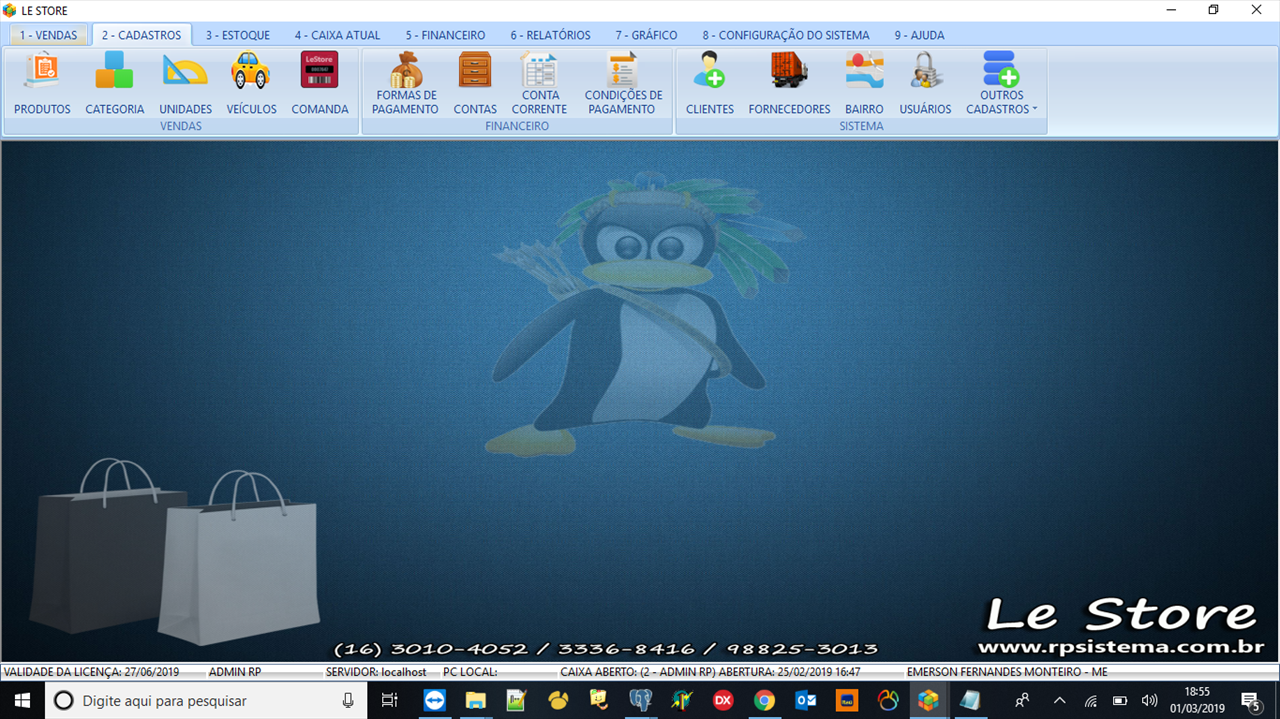Open the Categoria registration
Image resolution: width=1280 pixels, height=719 pixels.
(x=114, y=84)
